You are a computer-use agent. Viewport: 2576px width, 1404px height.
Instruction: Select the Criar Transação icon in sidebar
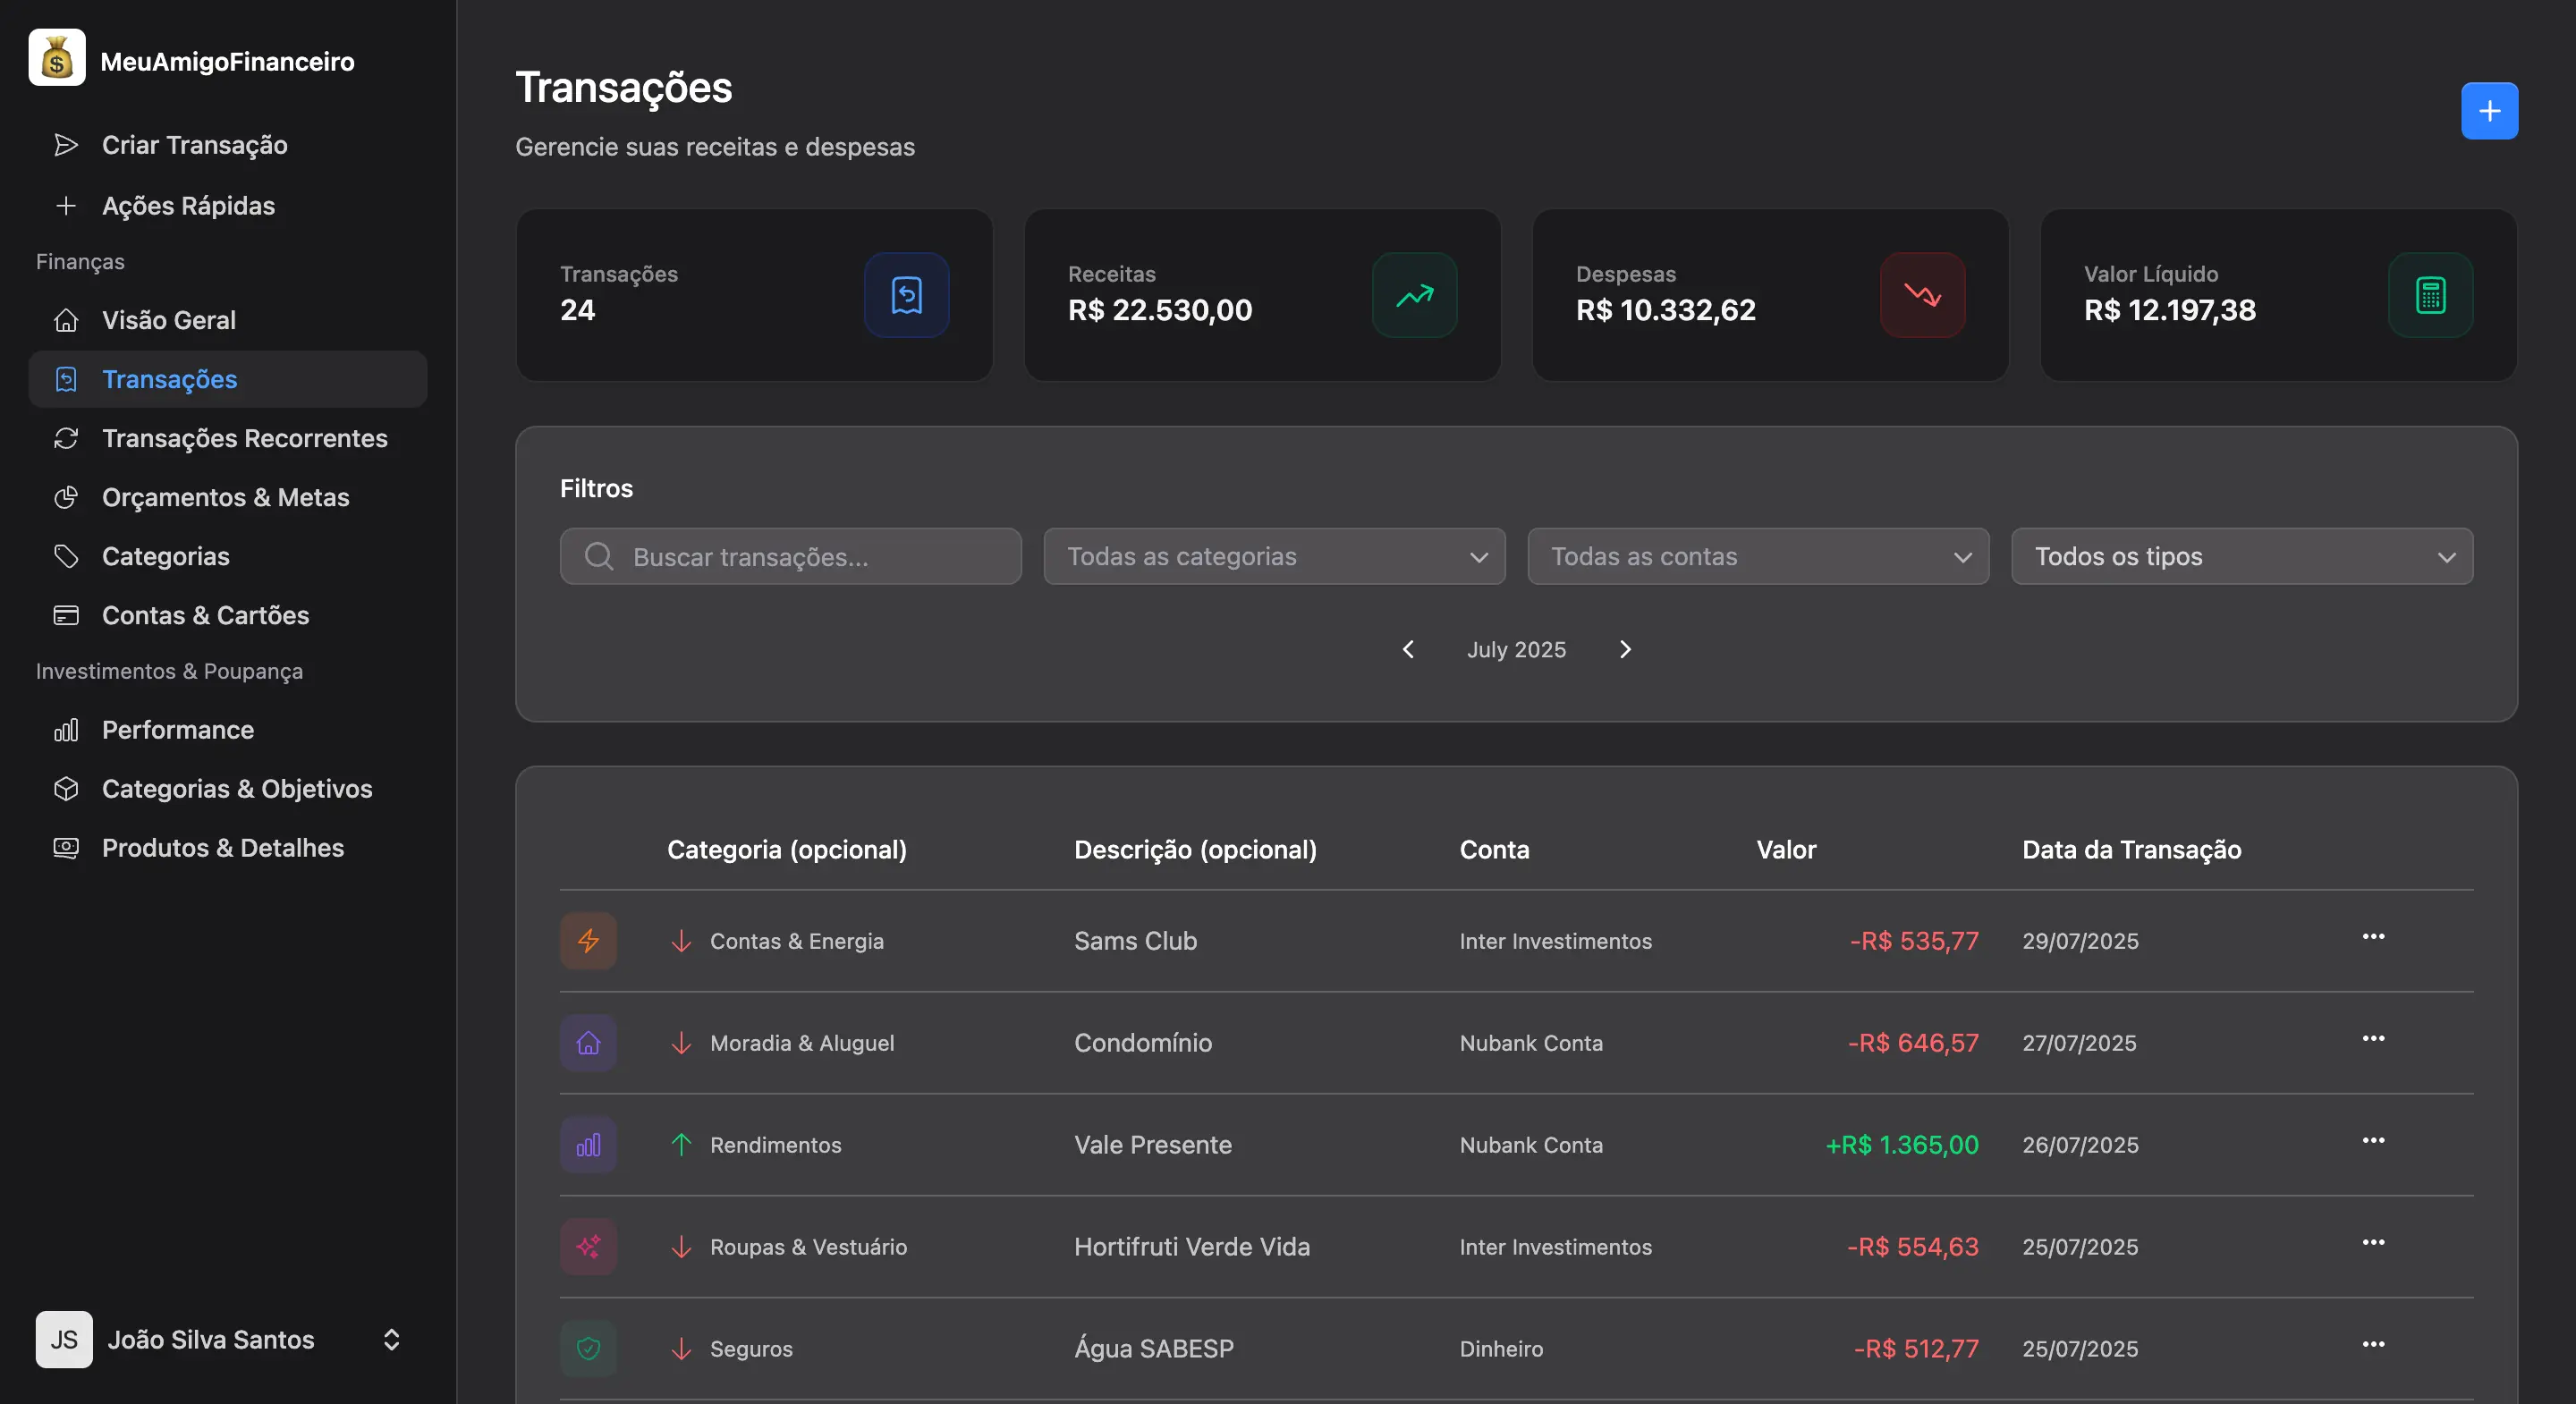tap(66, 145)
